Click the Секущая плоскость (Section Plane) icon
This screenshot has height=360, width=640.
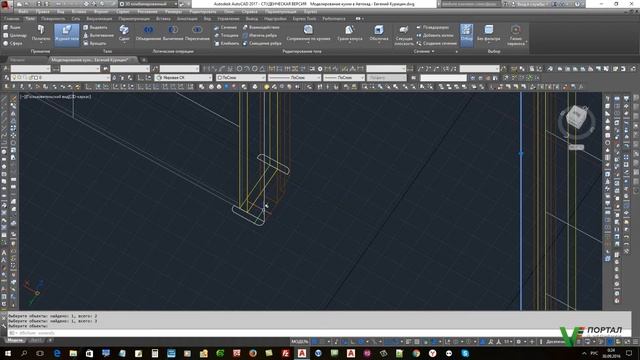coord(404,29)
